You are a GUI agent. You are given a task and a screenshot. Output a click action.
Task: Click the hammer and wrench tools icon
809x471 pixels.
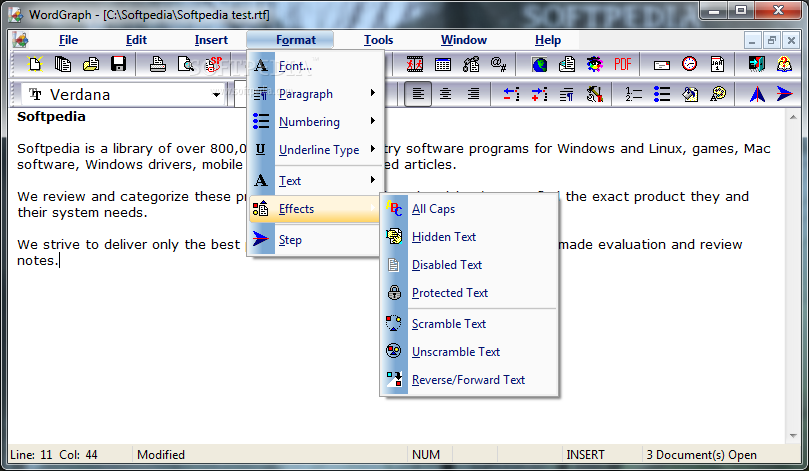click(595, 94)
